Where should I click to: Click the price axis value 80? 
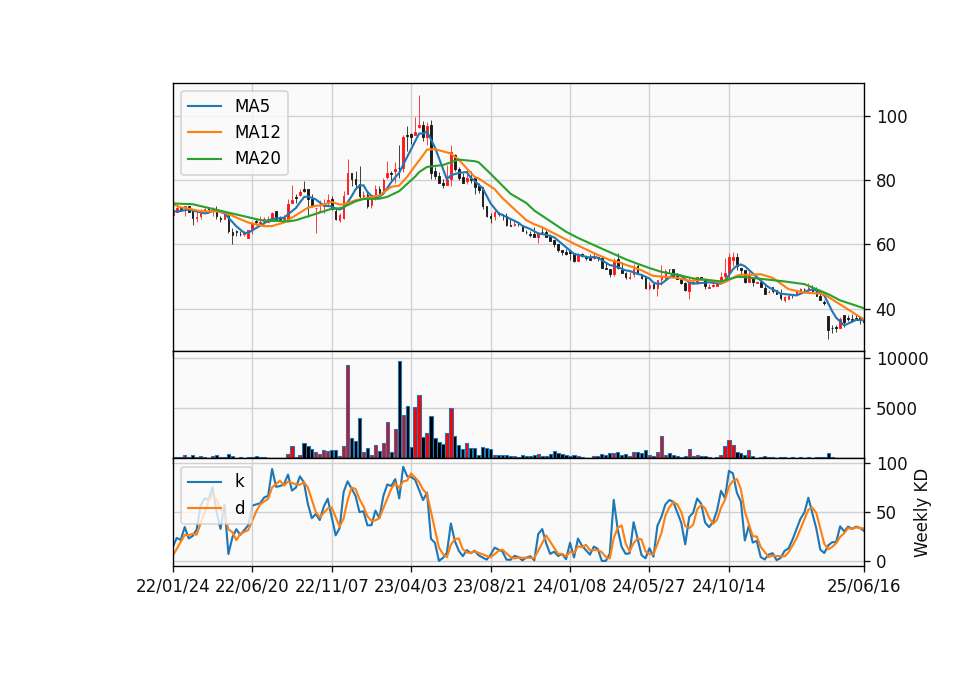point(887,181)
